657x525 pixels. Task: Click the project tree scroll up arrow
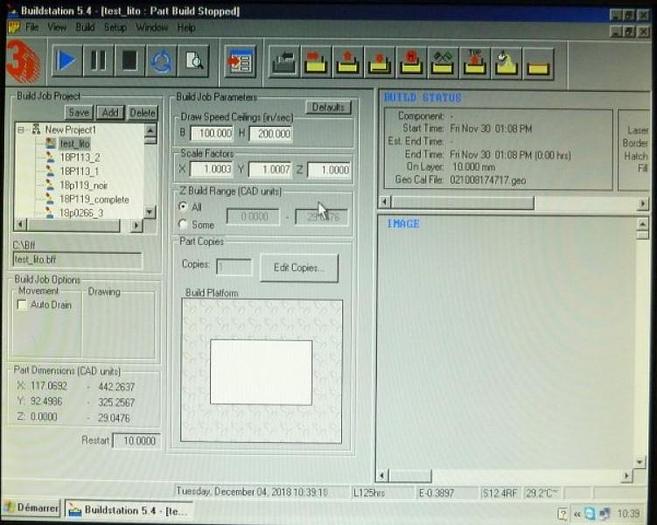coord(150,130)
